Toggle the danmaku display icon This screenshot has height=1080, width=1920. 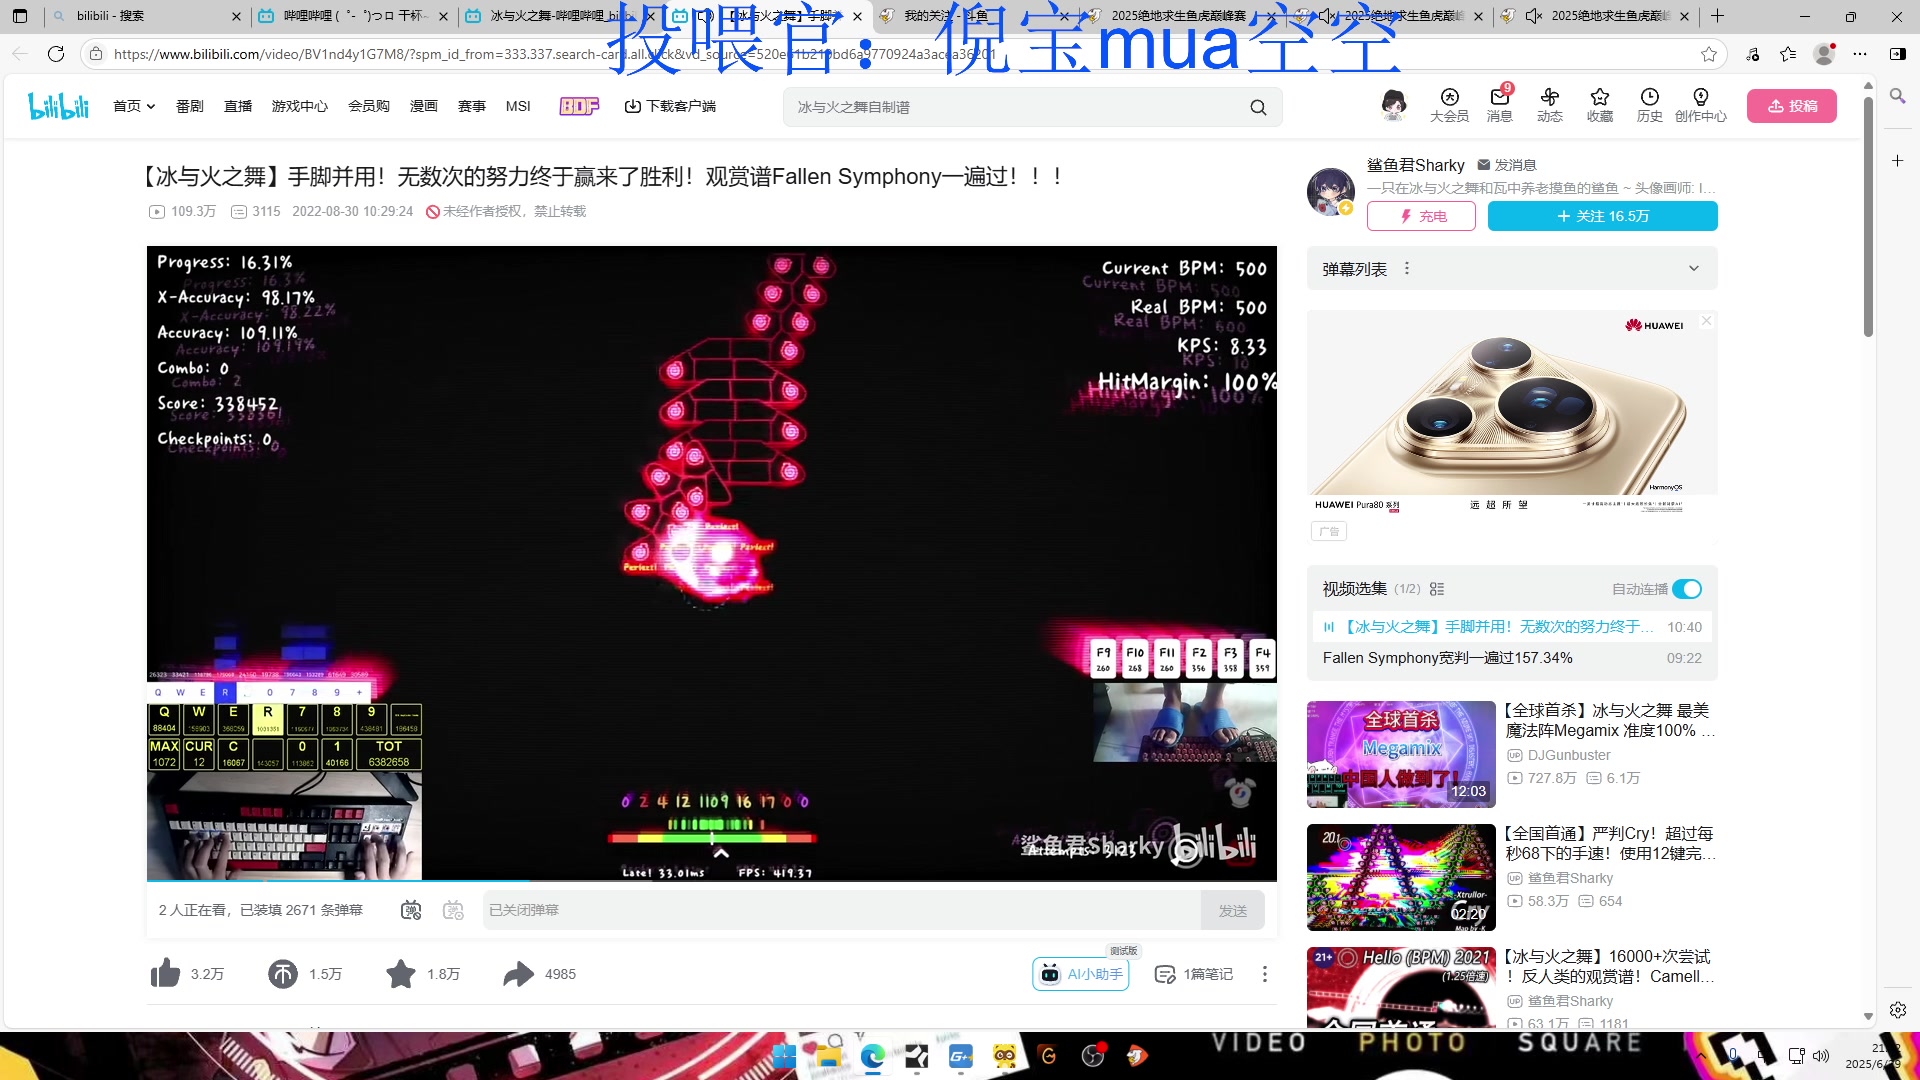[x=411, y=910]
